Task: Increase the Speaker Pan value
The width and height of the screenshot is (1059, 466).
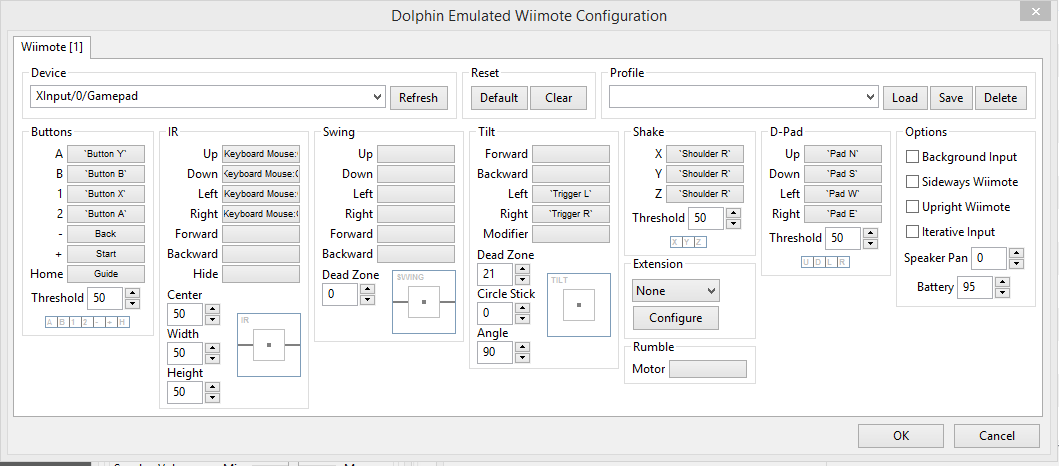Action: pos(1016,253)
